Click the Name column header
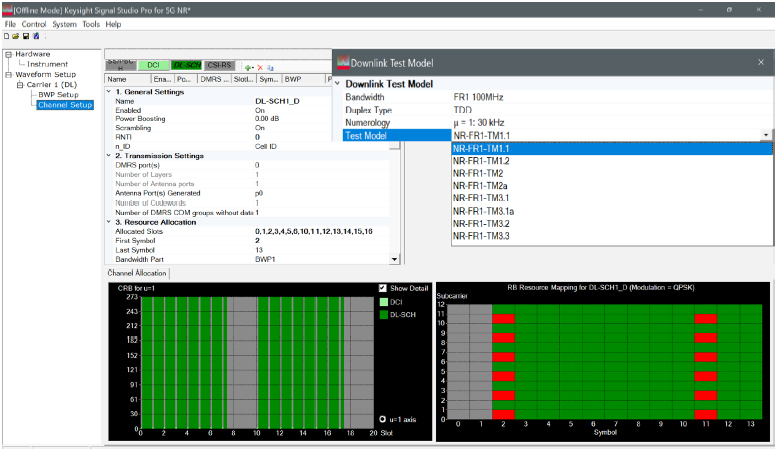This screenshot has width=777, height=449. point(128,79)
